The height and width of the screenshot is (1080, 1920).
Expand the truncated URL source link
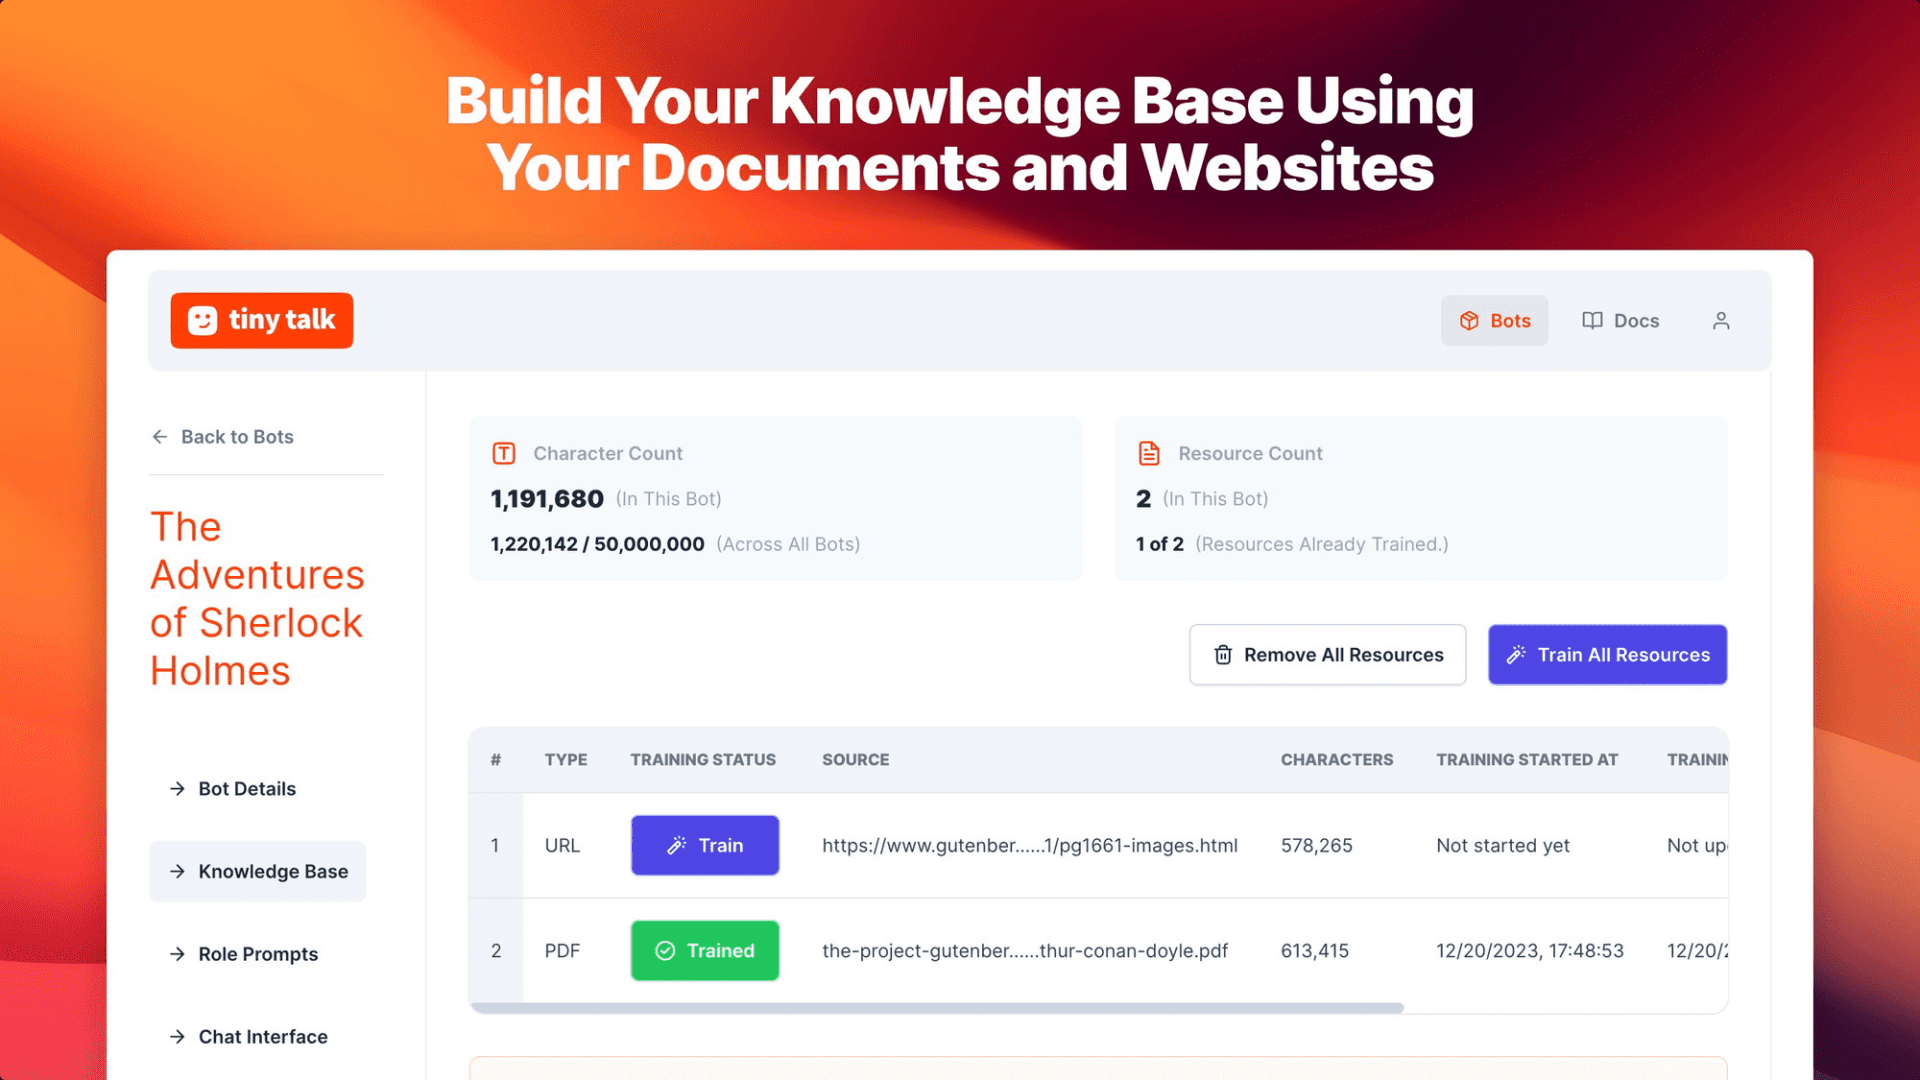(x=1029, y=844)
